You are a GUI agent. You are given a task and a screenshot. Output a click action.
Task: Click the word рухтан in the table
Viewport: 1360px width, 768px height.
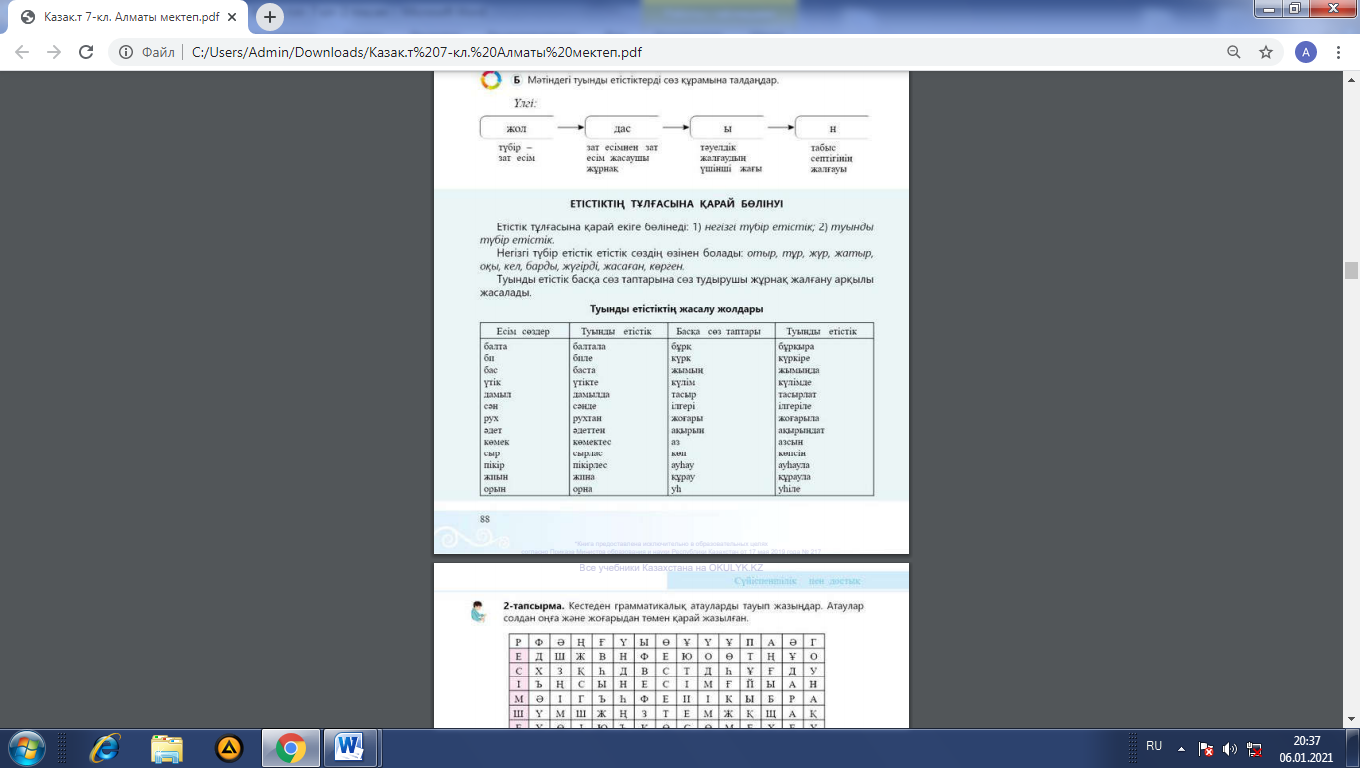pyautogui.click(x=589, y=418)
